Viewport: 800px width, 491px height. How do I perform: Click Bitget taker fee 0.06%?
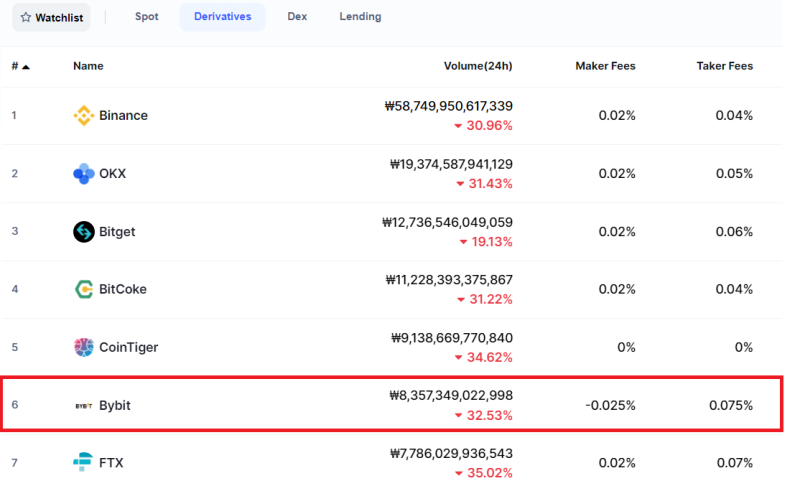pos(734,232)
